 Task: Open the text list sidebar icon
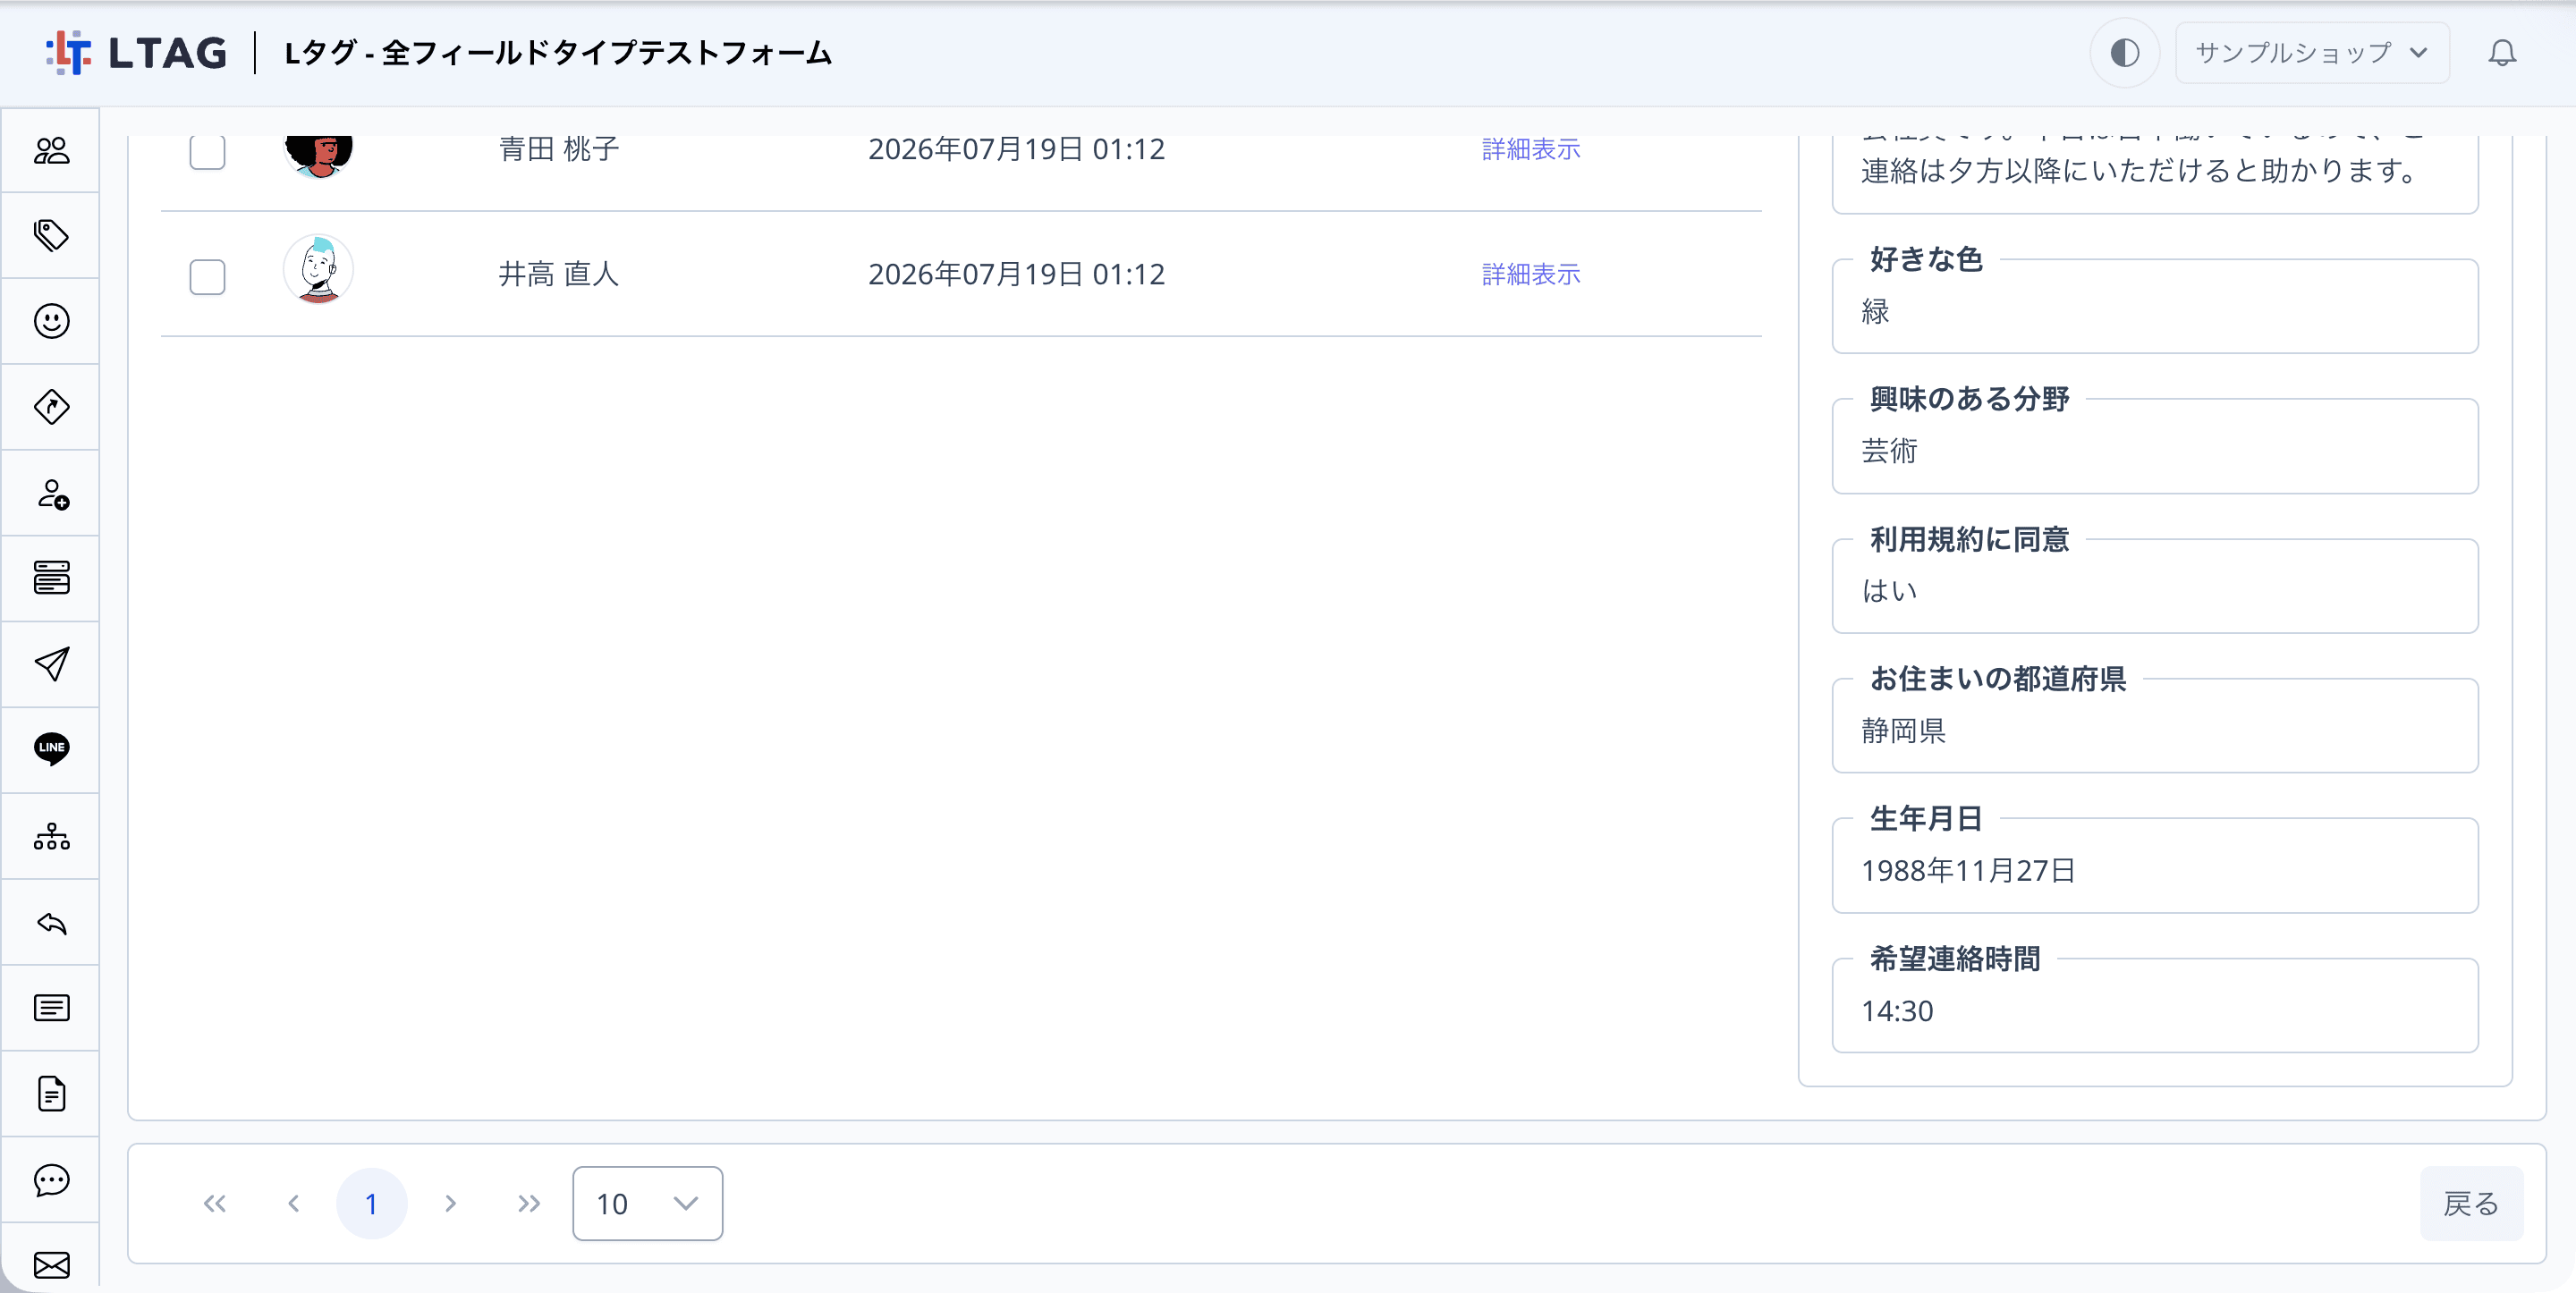51,1008
